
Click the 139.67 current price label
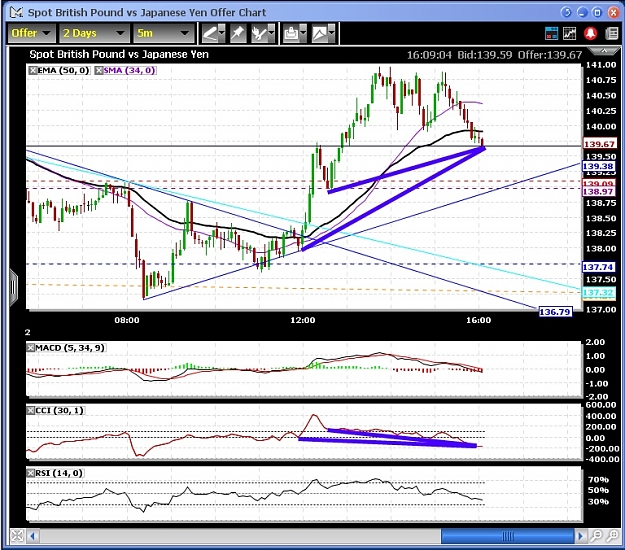click(x=599, y=144)
